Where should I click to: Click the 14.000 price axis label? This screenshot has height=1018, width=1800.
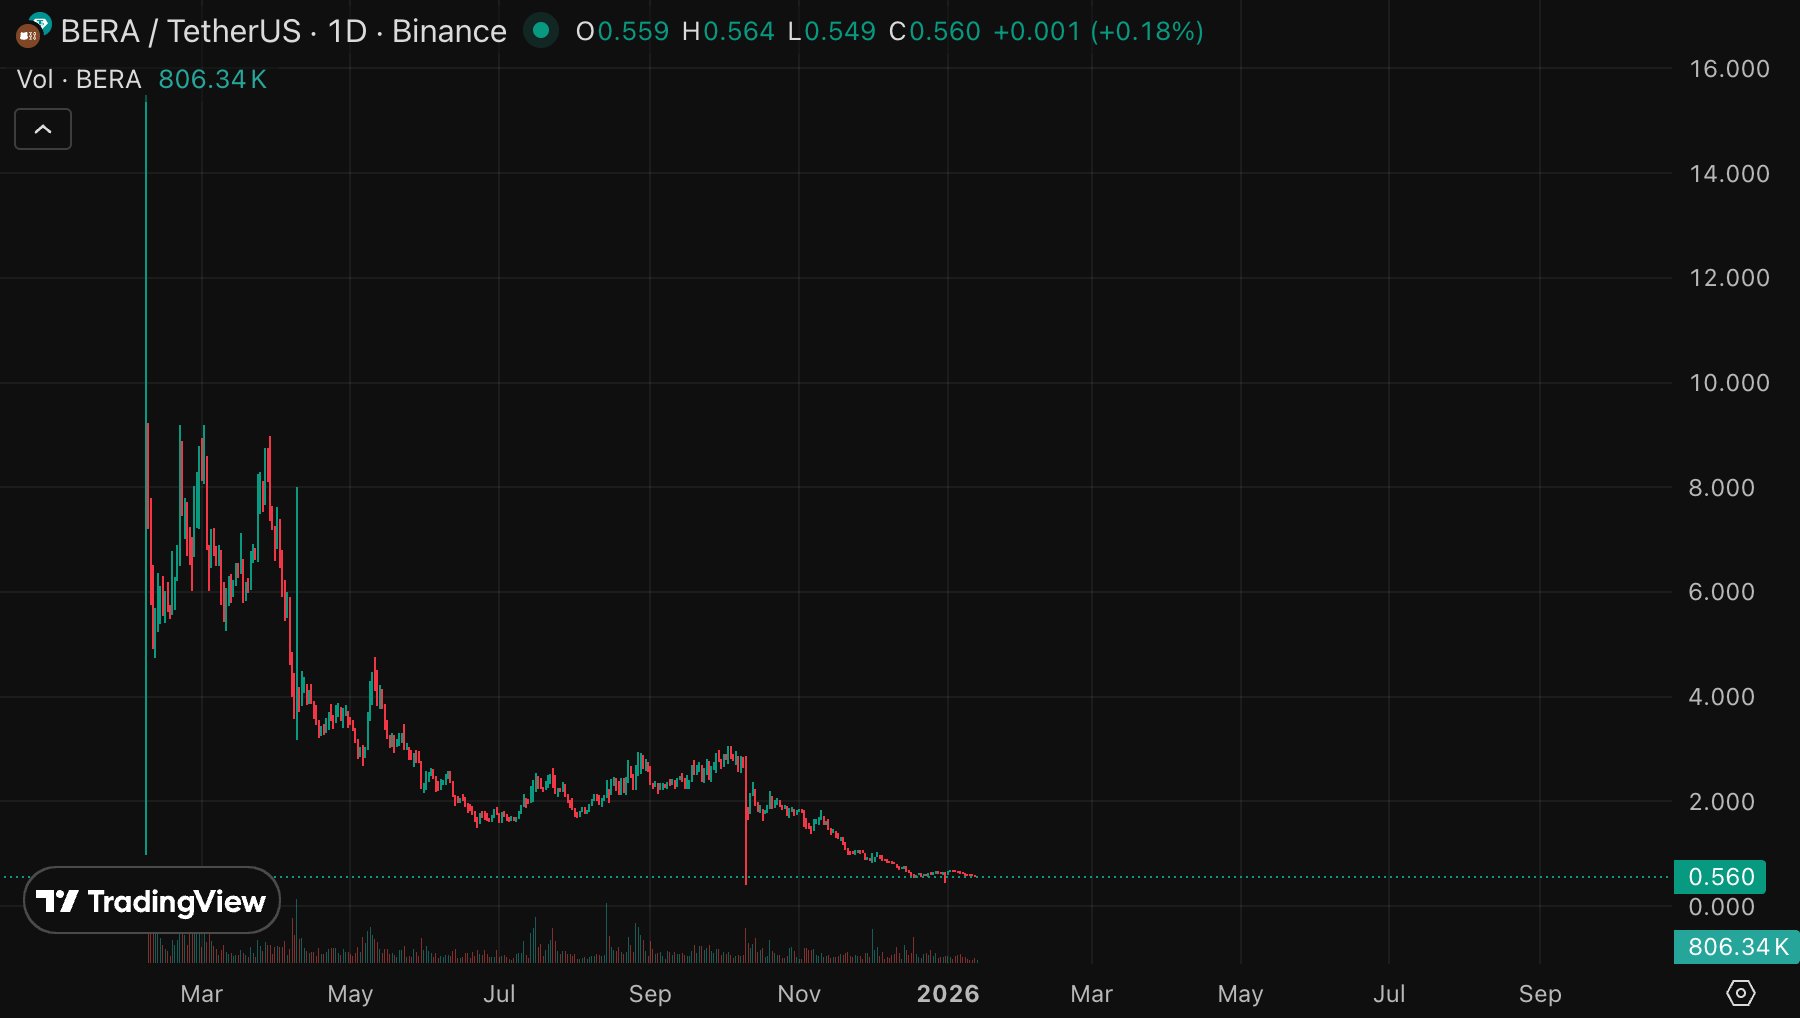click(x=1729, y=174)
